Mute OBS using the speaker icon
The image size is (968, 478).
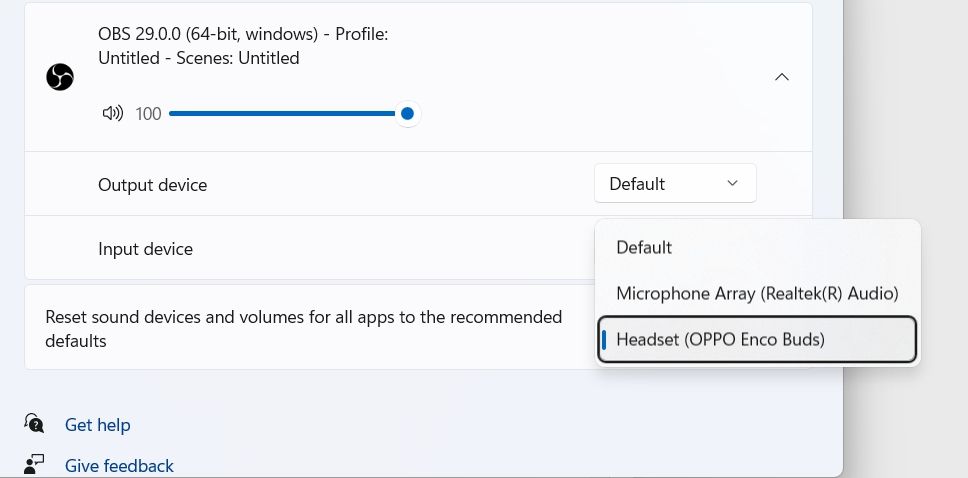[112, 114]
